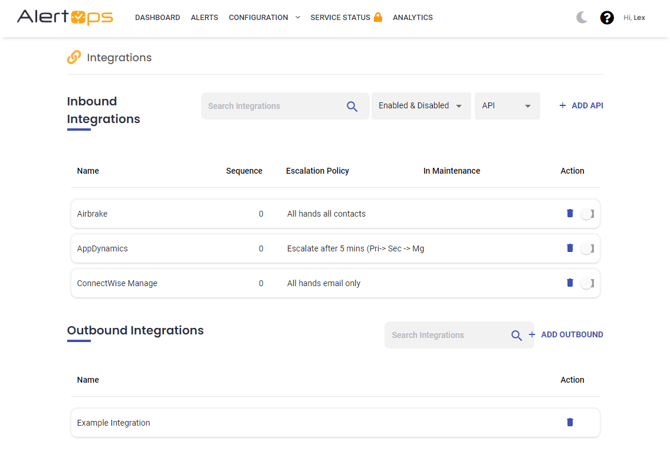Delete the Example Integration outbound entry

coord(570,422)
